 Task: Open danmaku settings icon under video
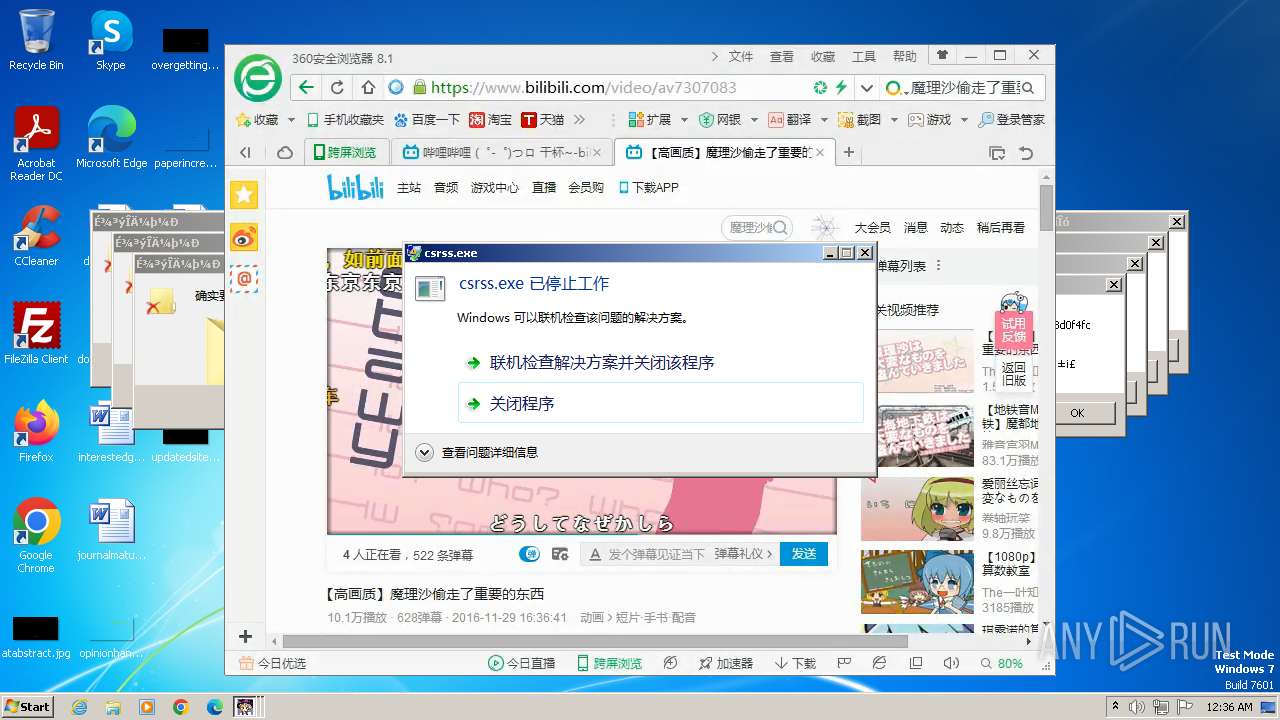pyautogui.click(x=560, y=554)
